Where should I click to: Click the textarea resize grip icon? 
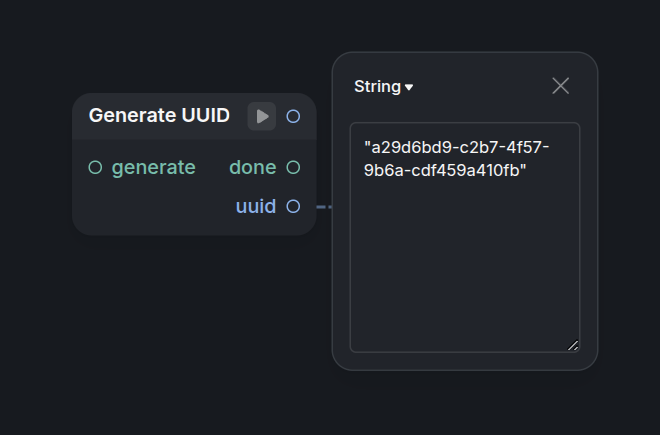(x=573, y=345)
